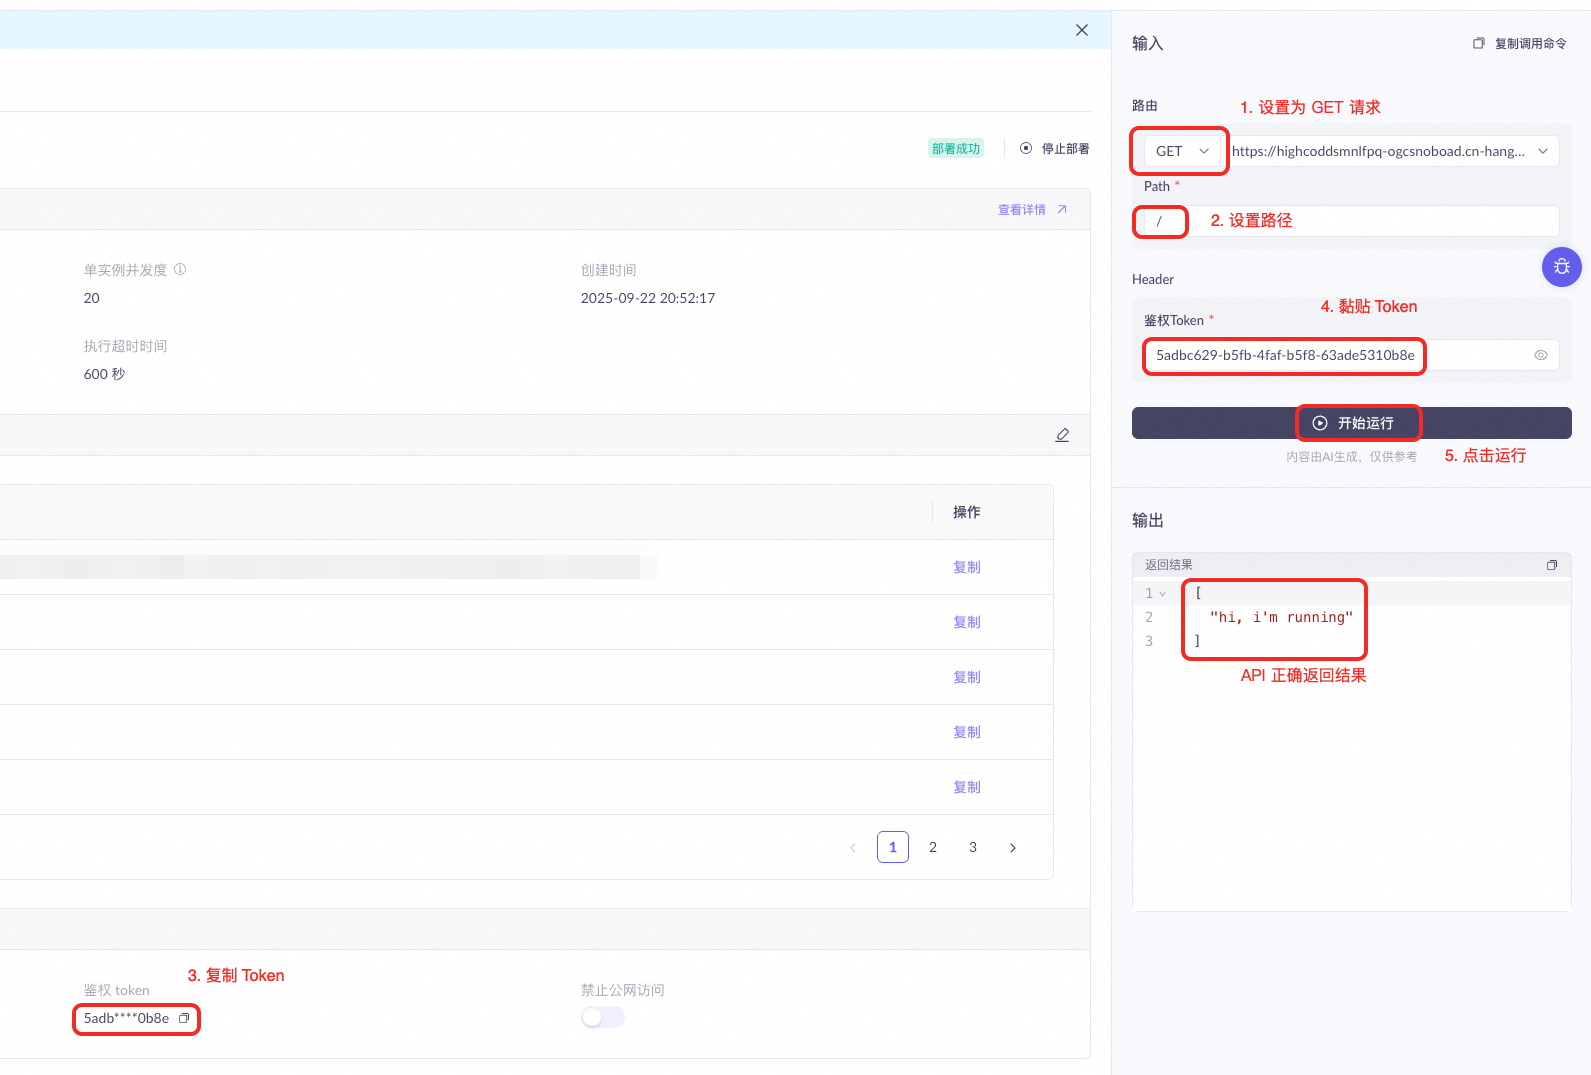The image size is (1591, 1075).
Task: Click the Path input field
Action: 1352,221
